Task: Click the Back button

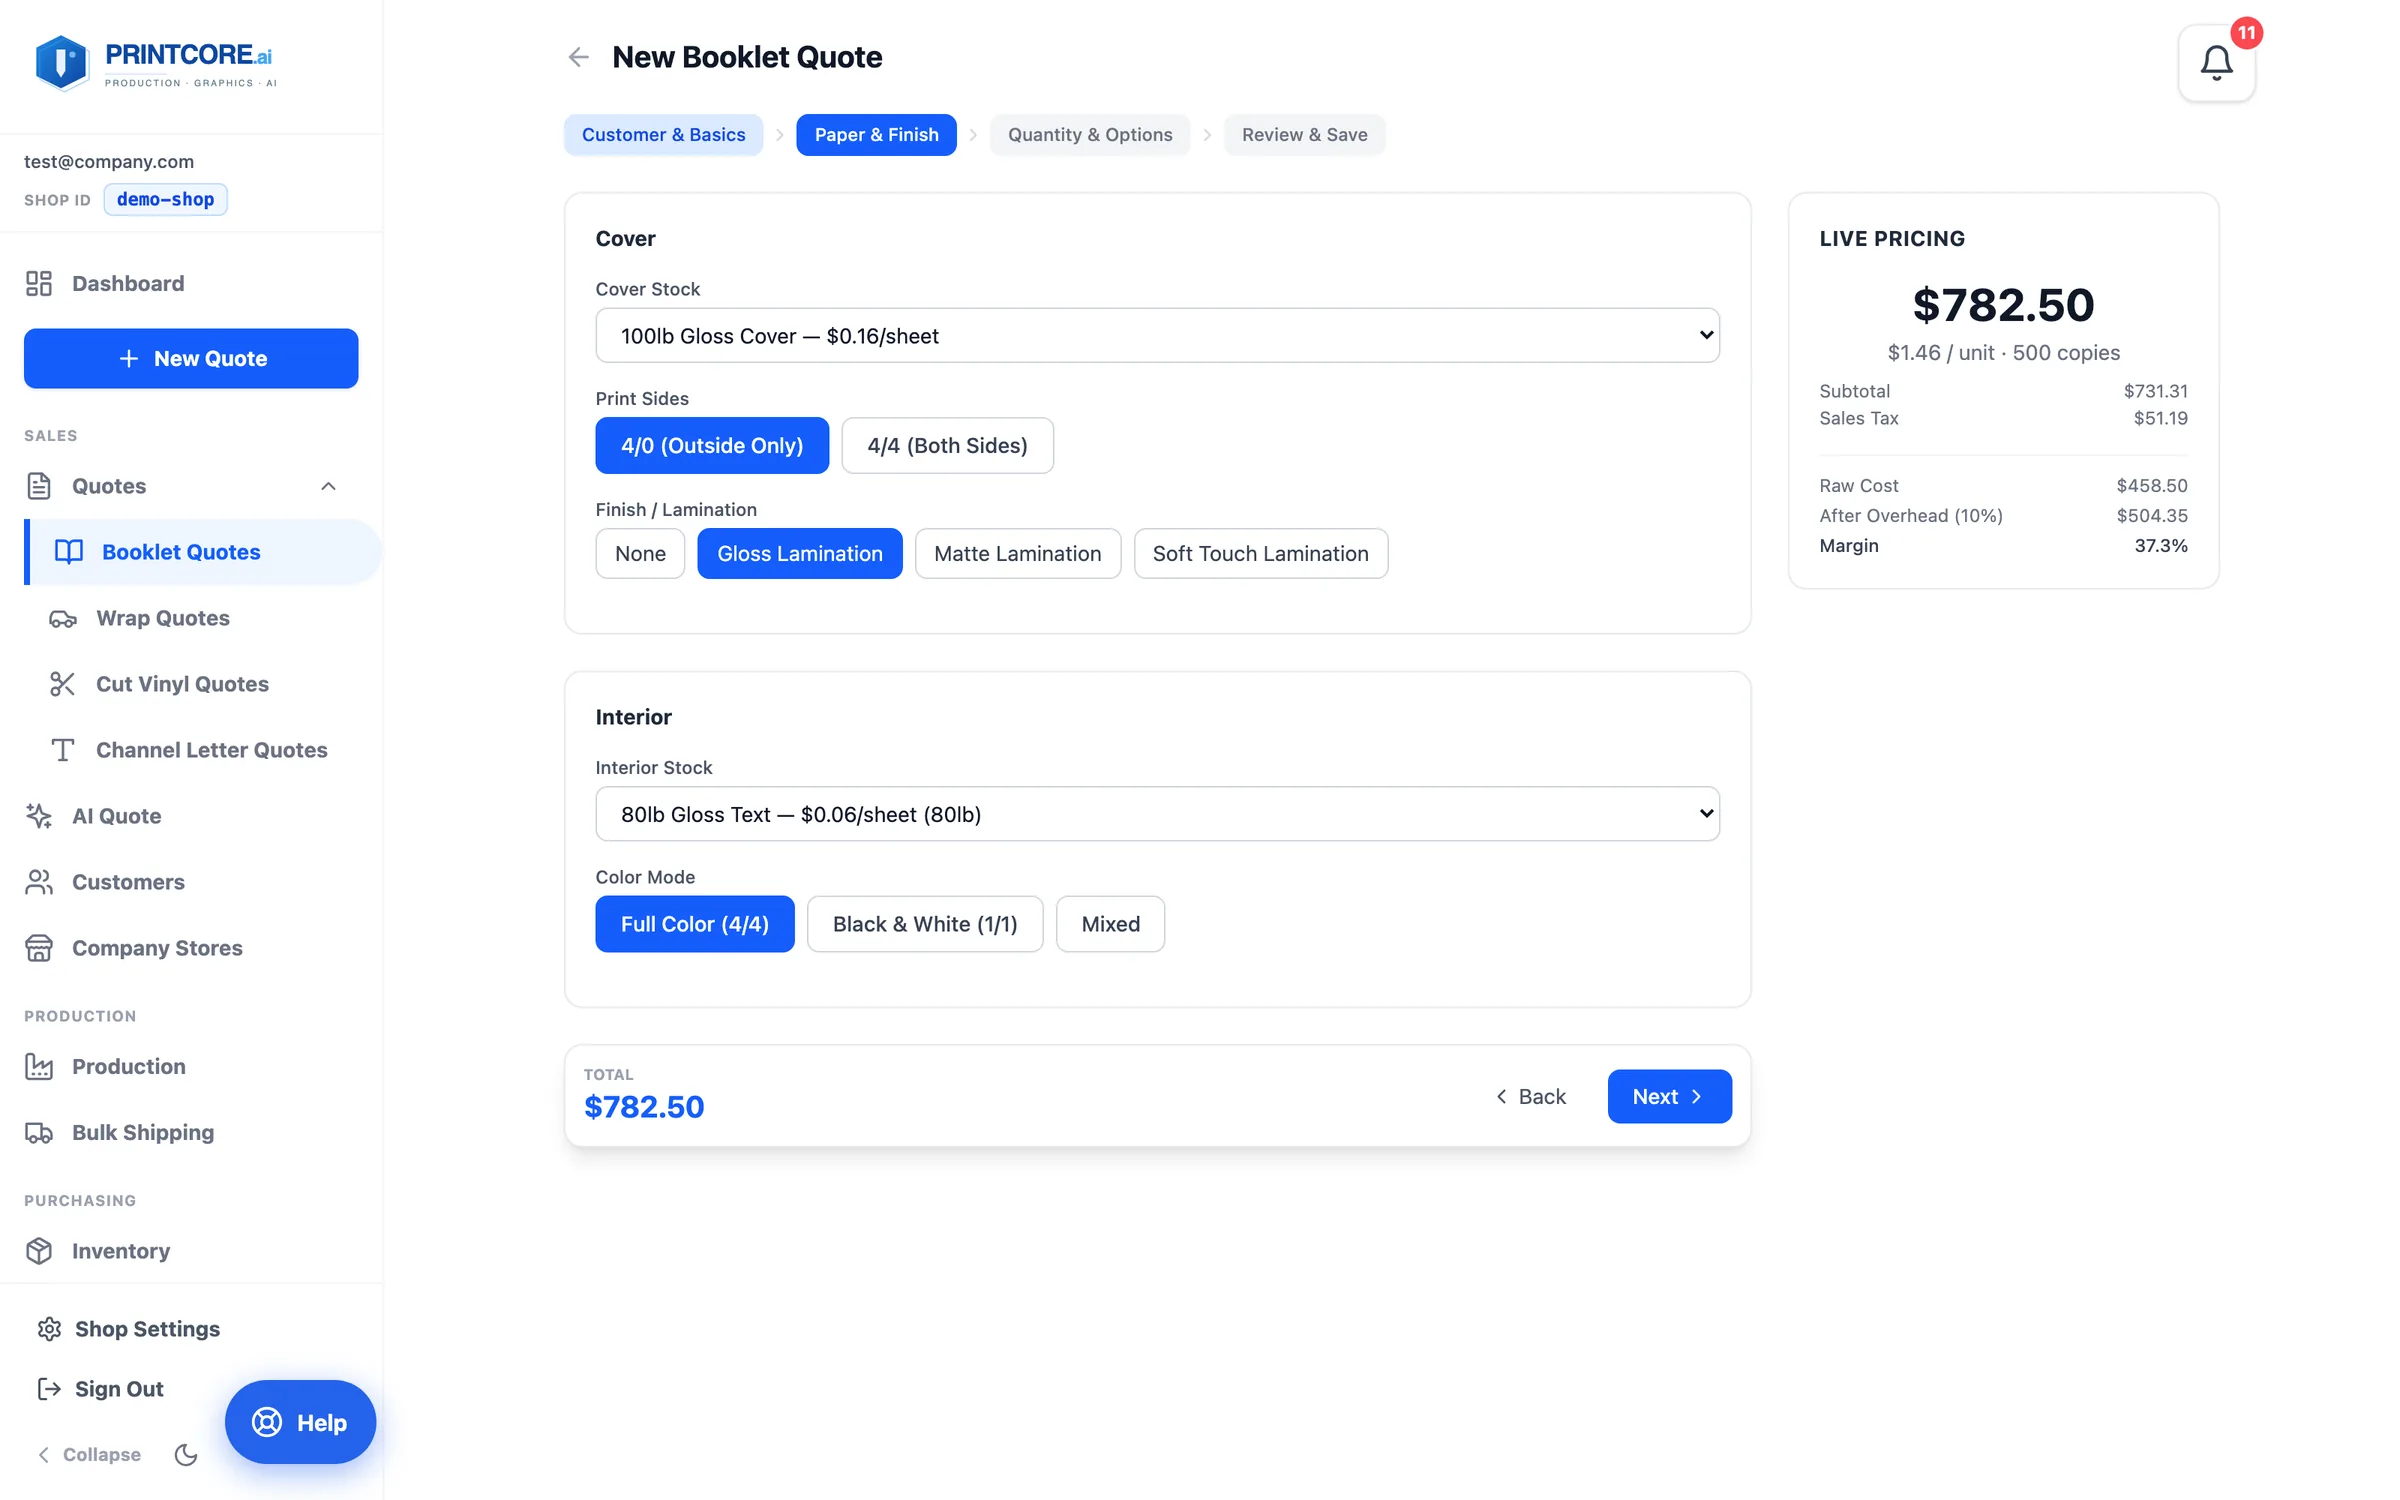Action: pyautogui.click(x=1531, y=1097)
